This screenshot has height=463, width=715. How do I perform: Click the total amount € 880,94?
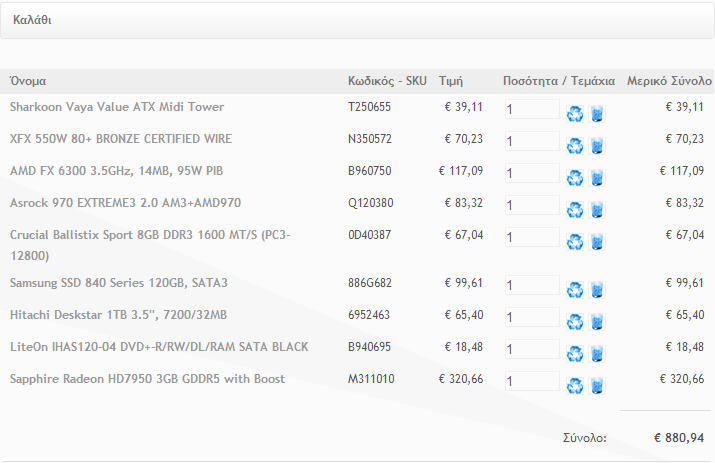click(x=679, y=438)
